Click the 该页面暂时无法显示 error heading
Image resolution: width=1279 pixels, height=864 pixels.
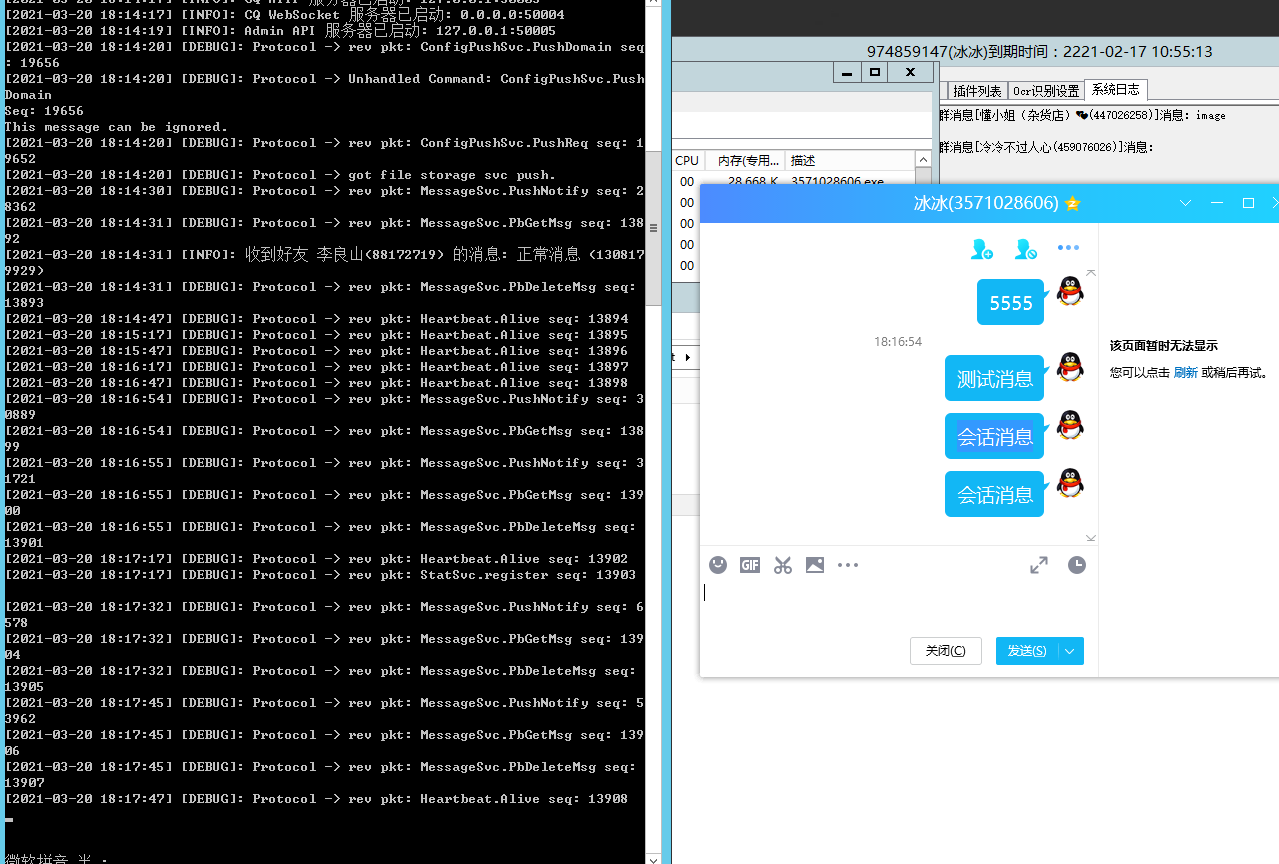[x=1164, y=346]
